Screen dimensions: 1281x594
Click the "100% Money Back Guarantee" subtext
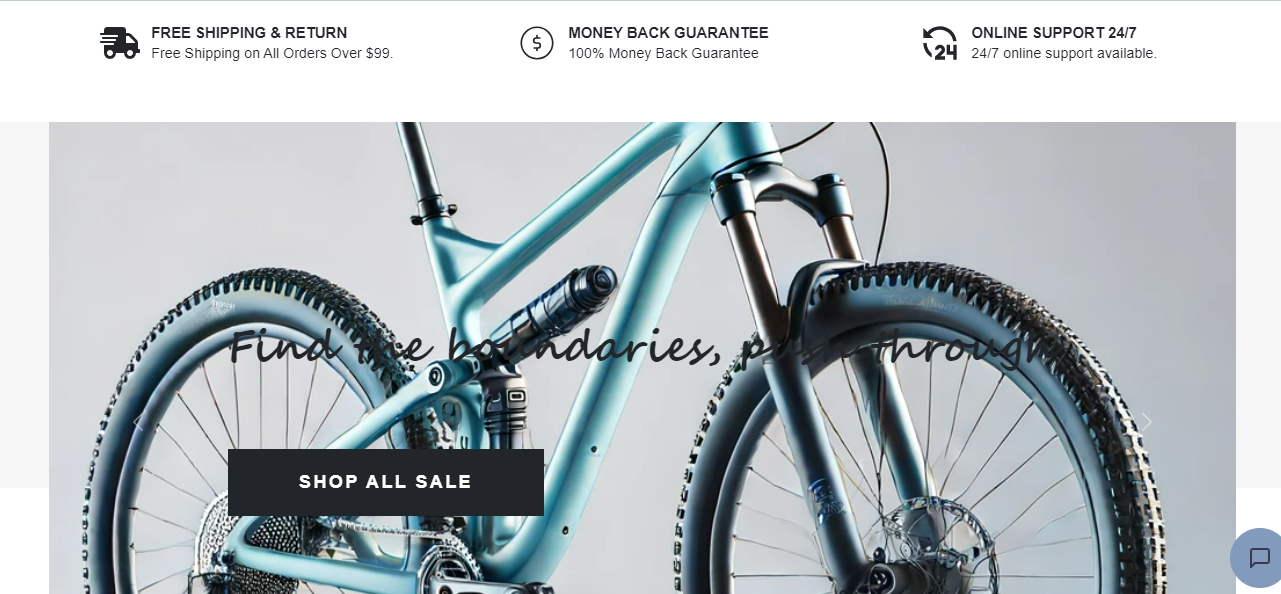(663, 53)
